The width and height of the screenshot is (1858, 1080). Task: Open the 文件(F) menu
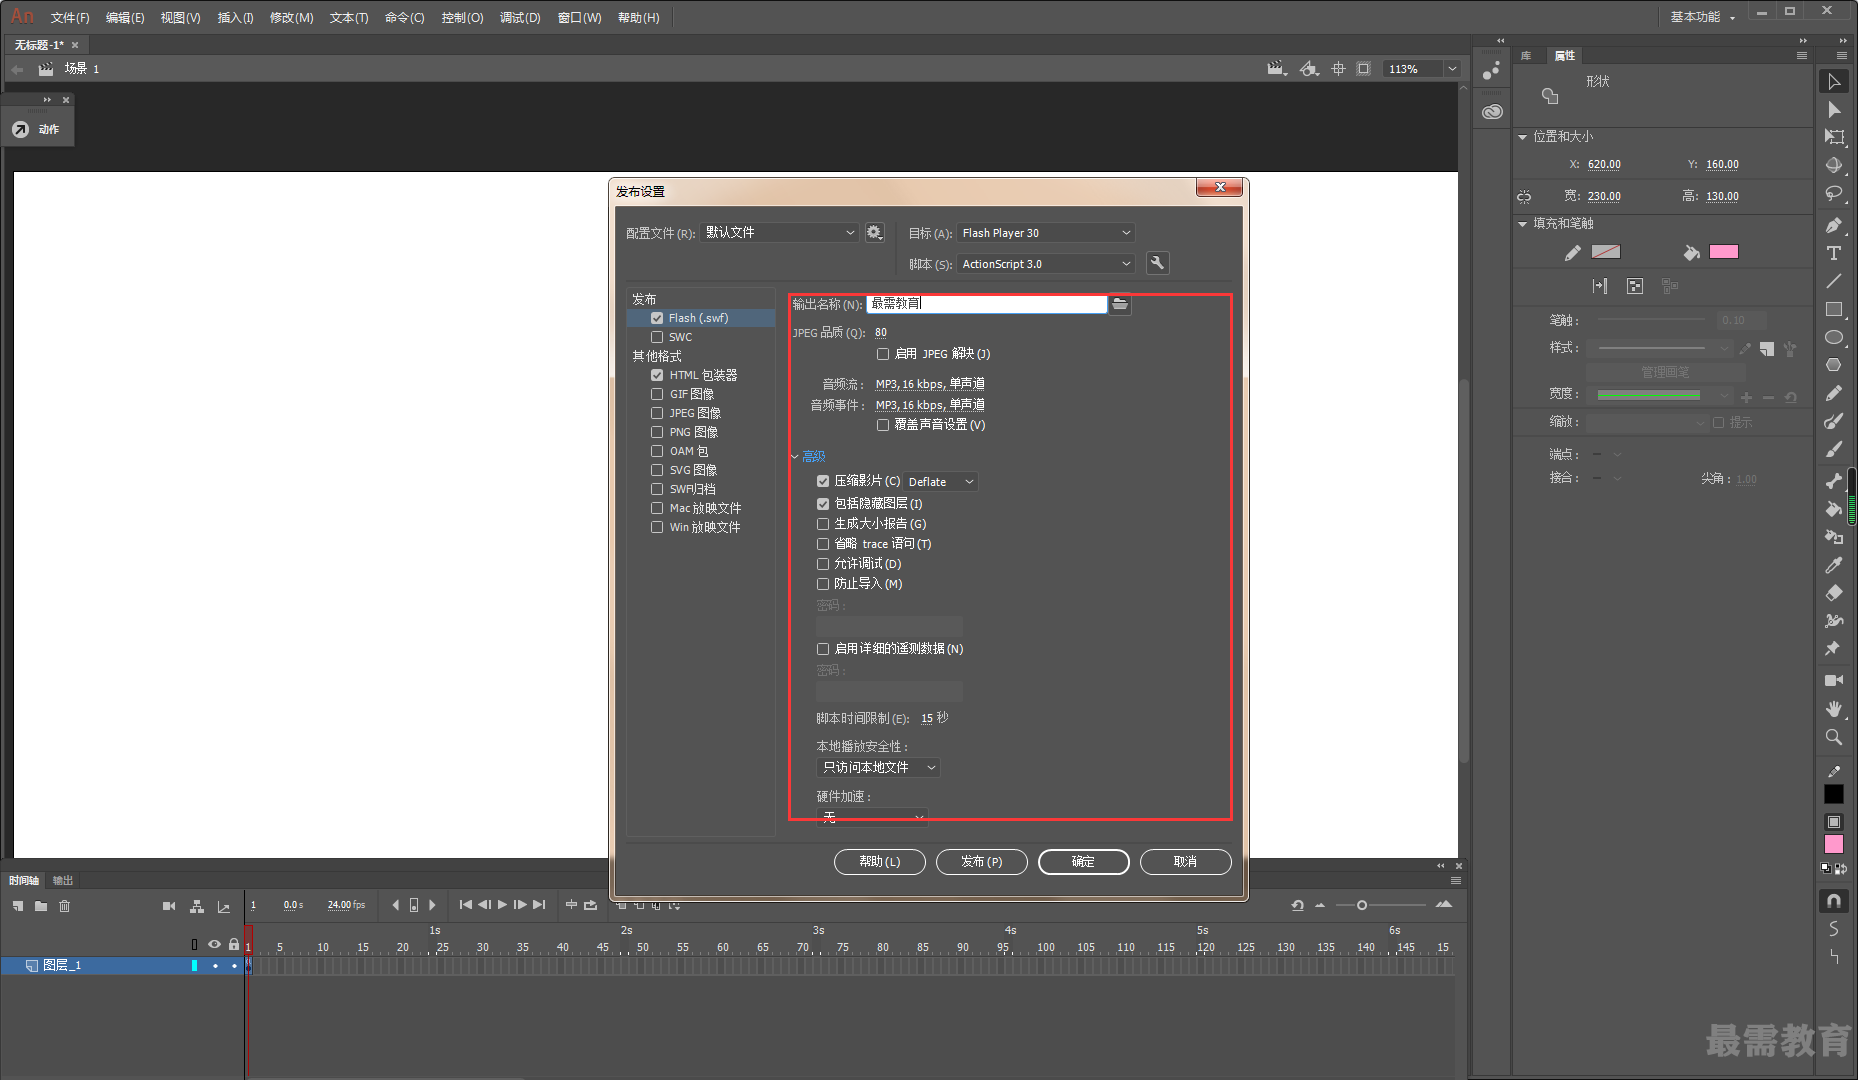[70, 18]
